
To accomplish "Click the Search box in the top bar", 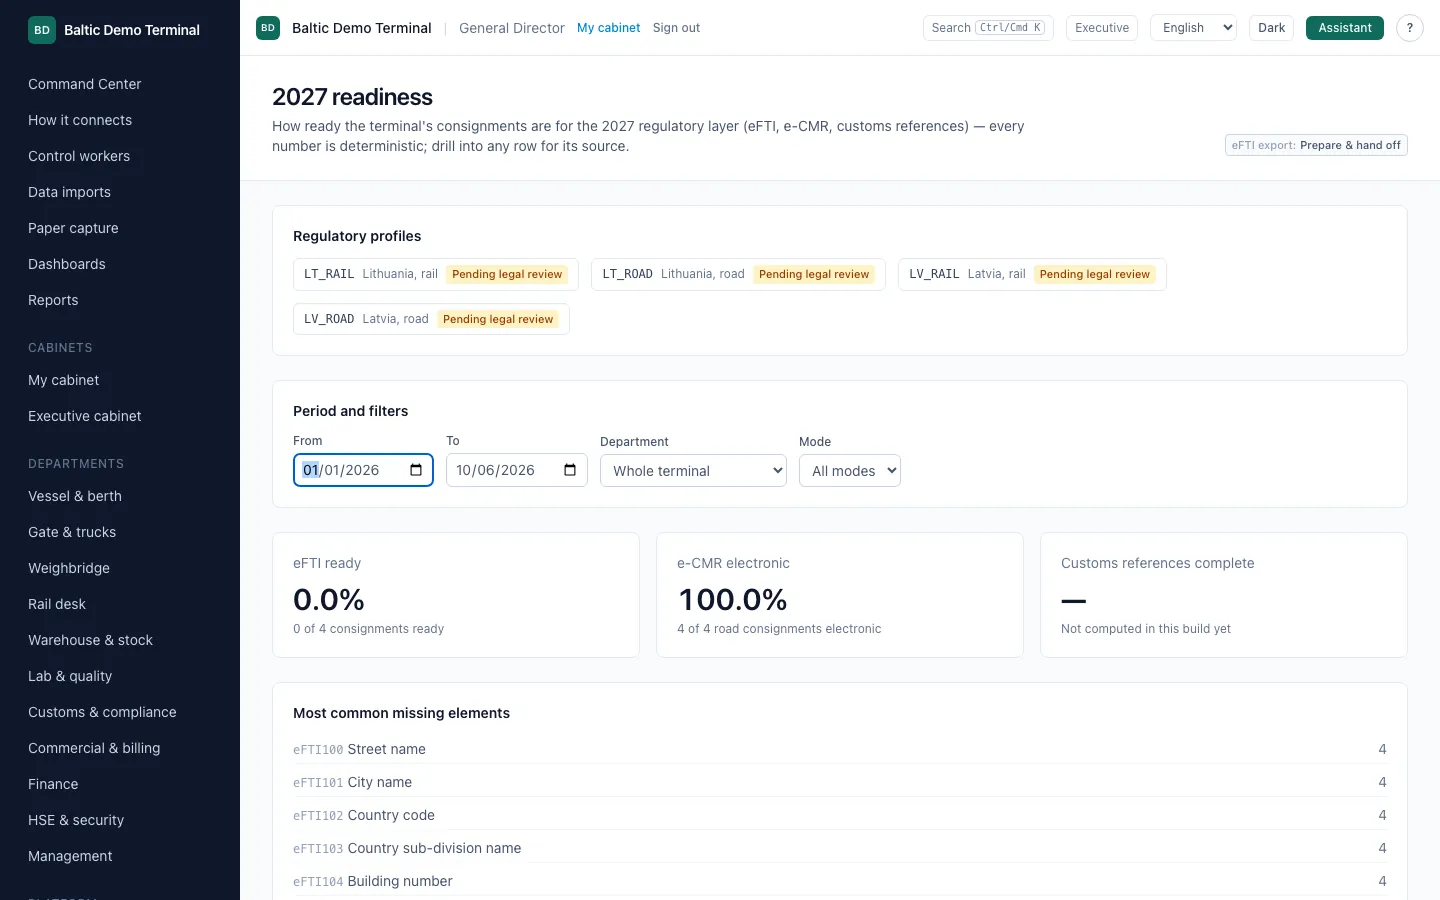I will [988, 28].
